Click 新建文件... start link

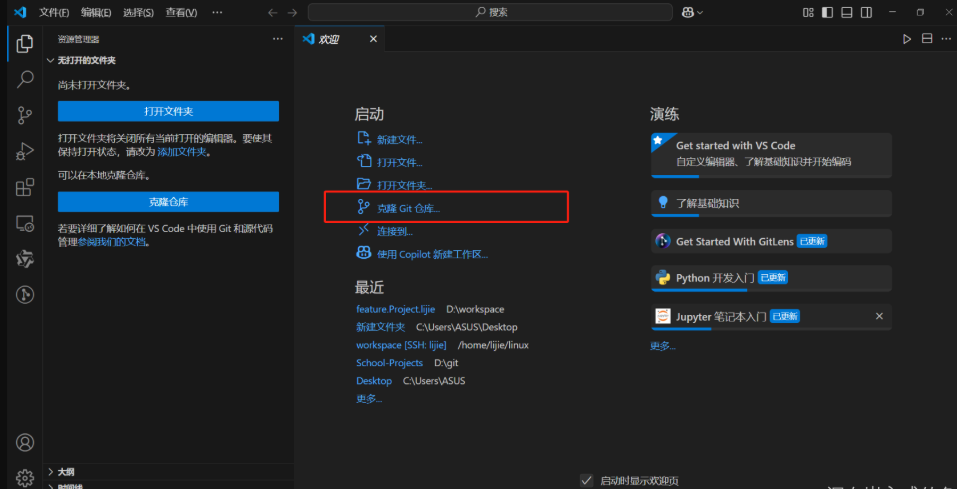[389, 139]
